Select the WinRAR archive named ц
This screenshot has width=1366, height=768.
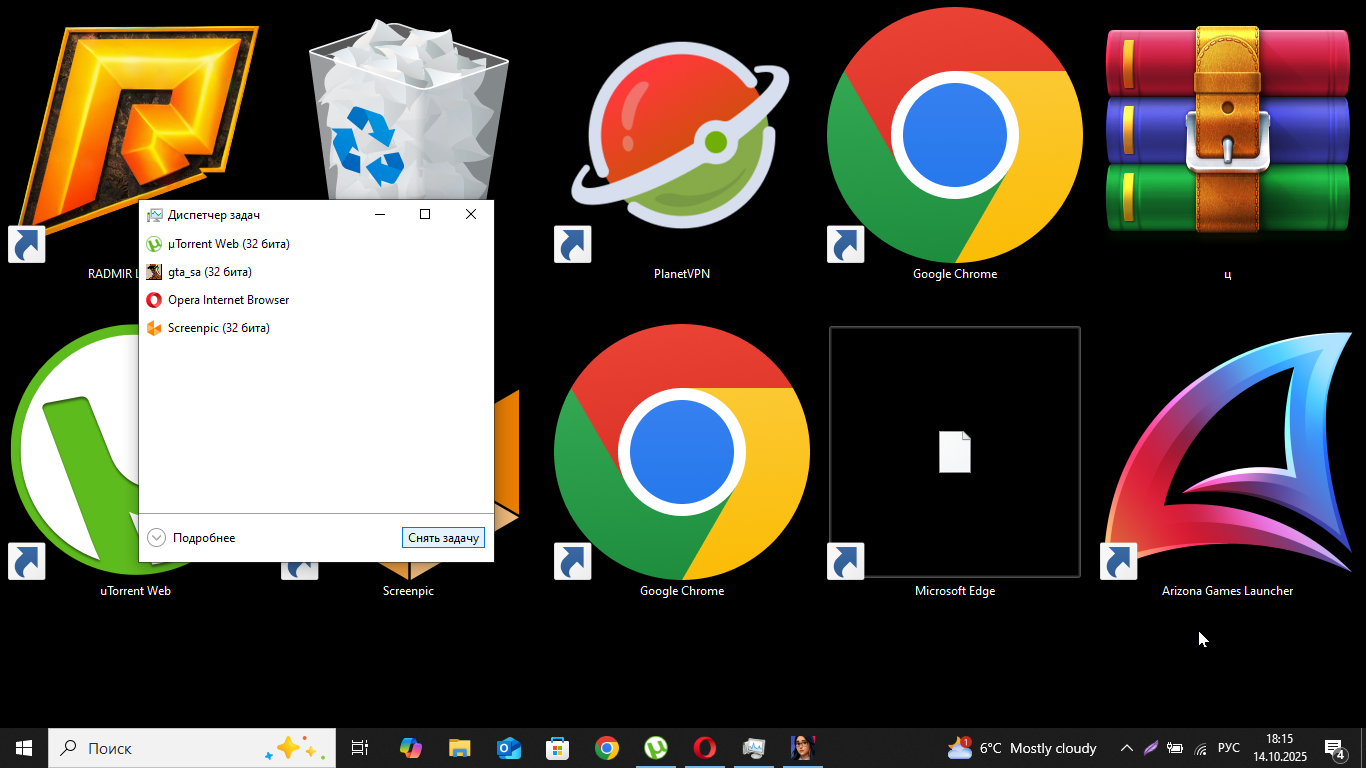1228,145
